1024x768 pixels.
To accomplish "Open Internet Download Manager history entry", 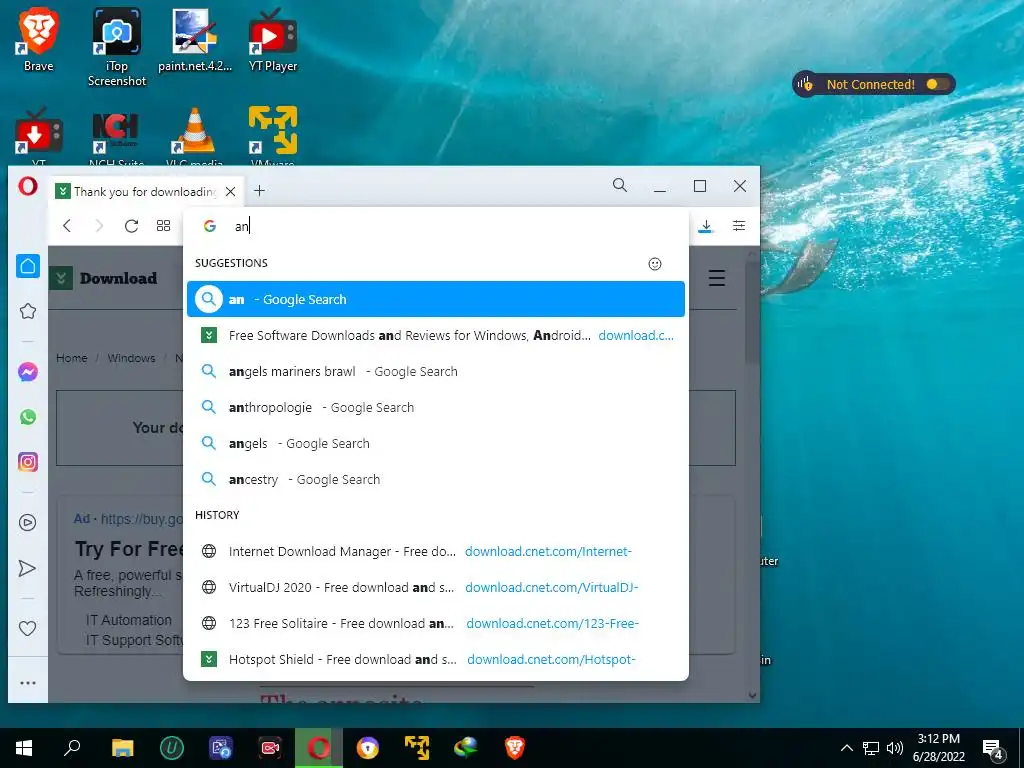I will (x=436, y=551).
